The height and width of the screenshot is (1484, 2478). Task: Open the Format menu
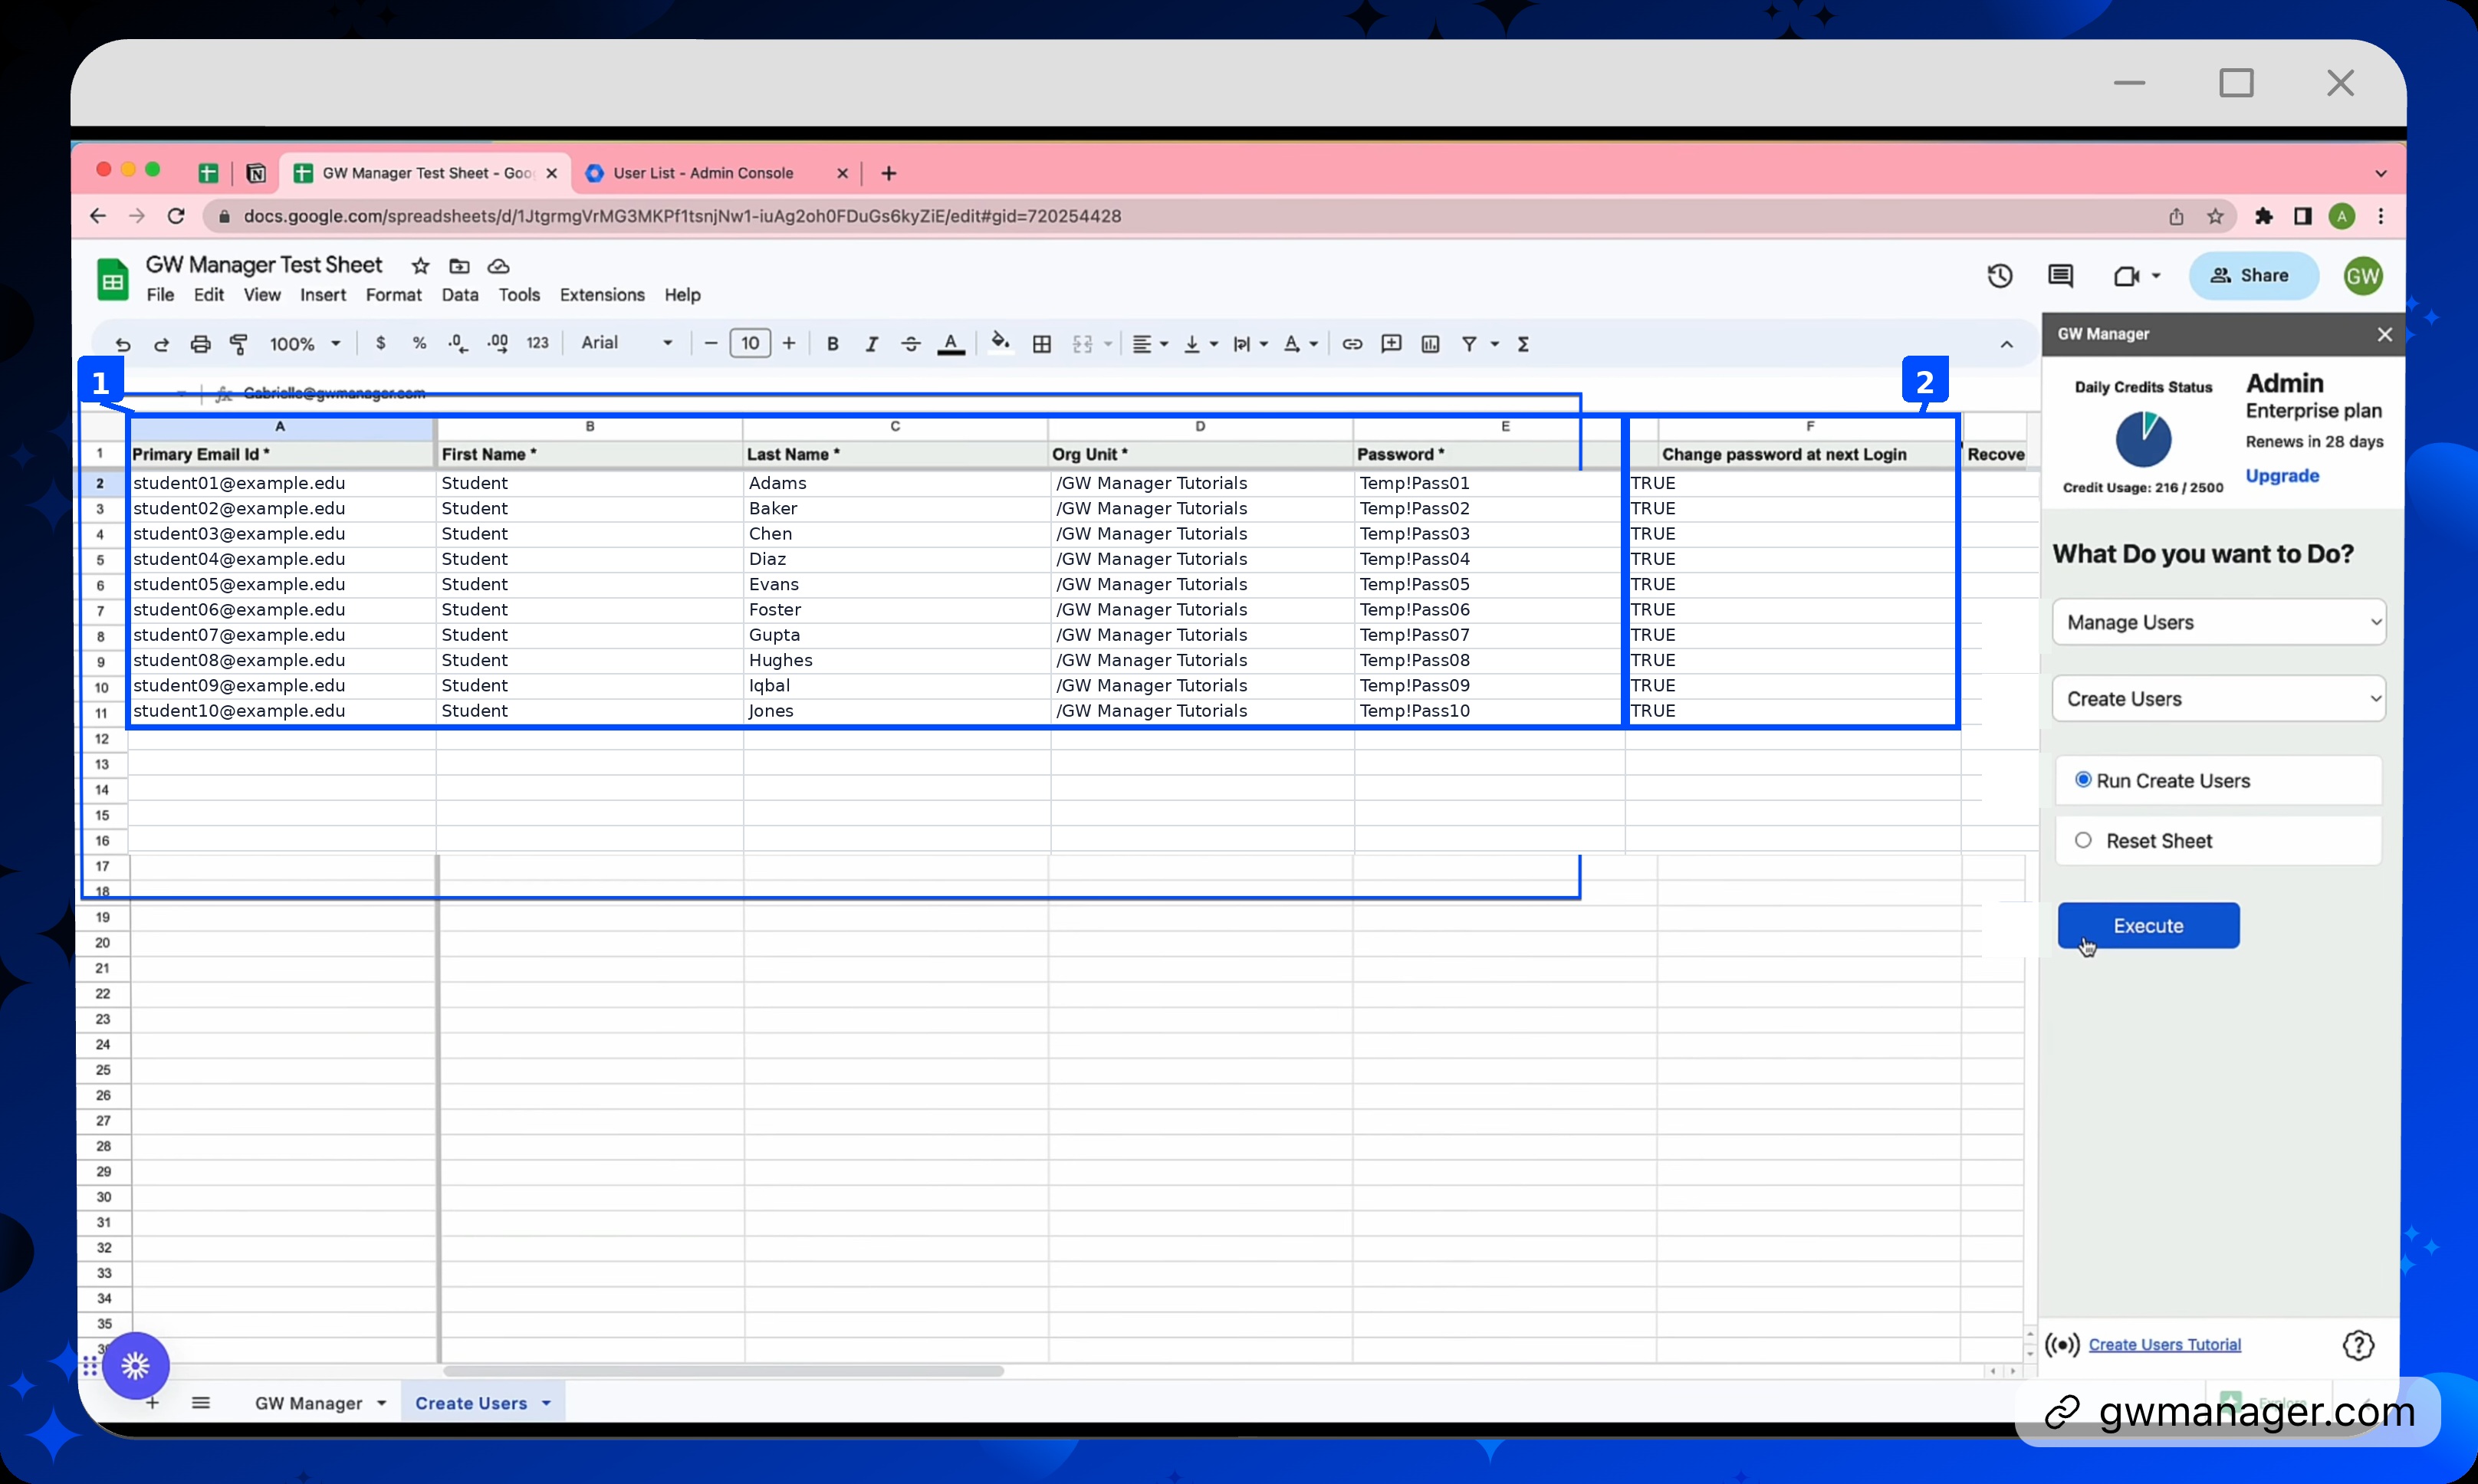point(393,295)
